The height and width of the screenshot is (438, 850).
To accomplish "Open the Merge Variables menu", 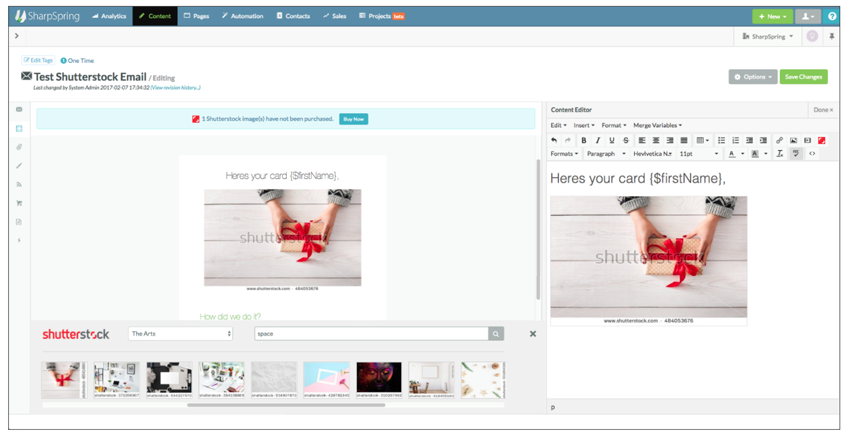I will 657,125.
